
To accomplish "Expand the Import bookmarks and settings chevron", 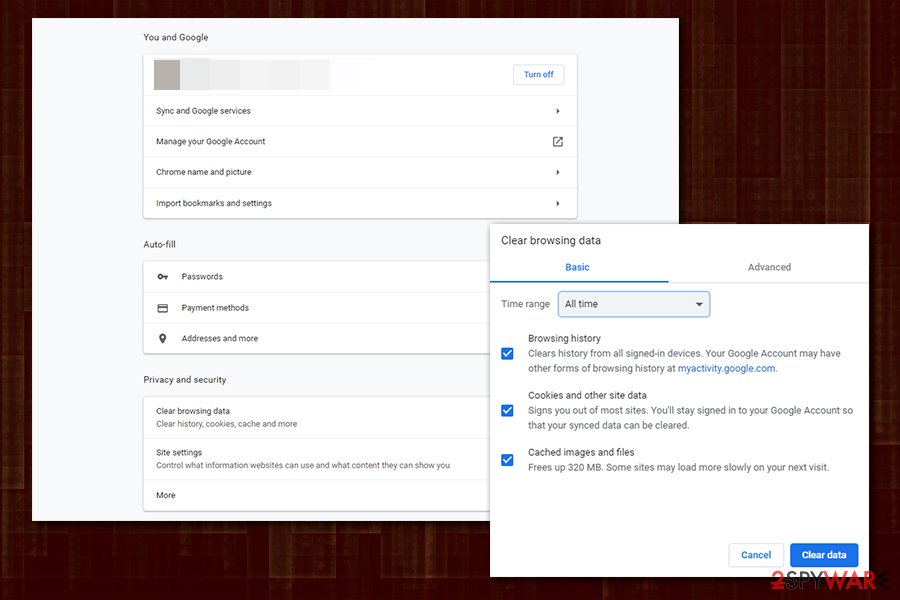I will pos(557,203).
